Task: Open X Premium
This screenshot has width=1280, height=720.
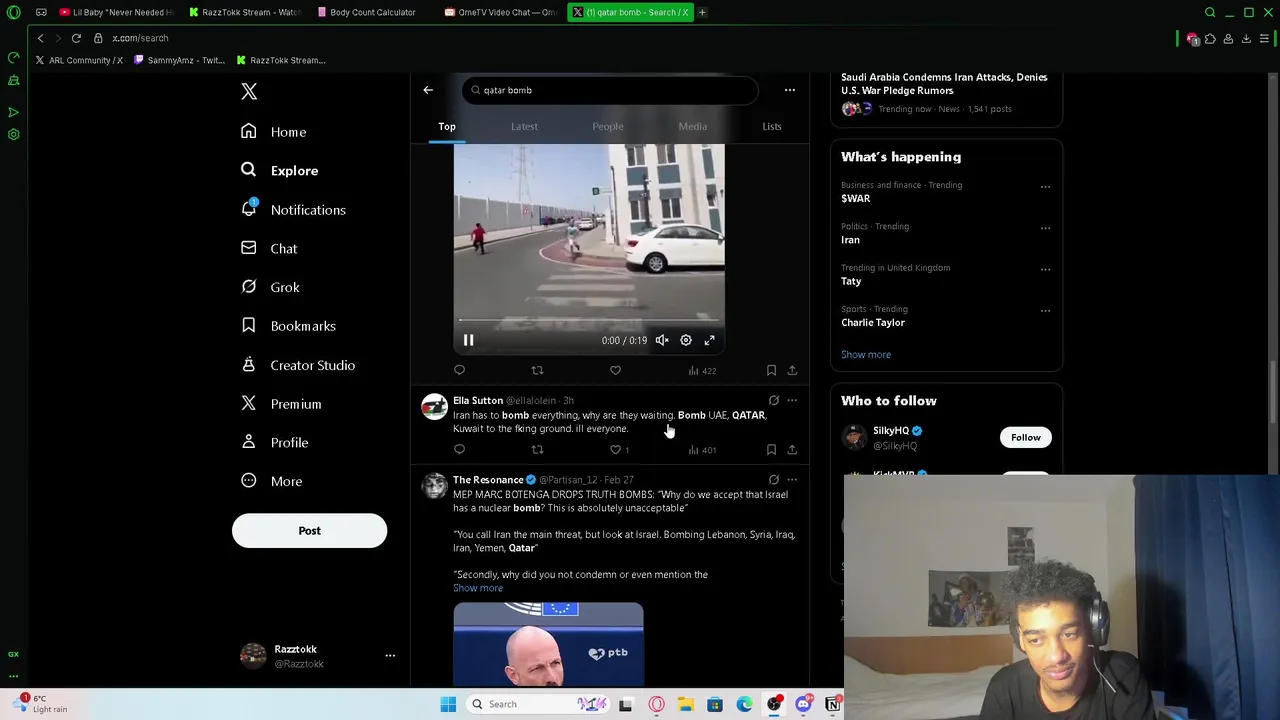Action: click(282, 404)
